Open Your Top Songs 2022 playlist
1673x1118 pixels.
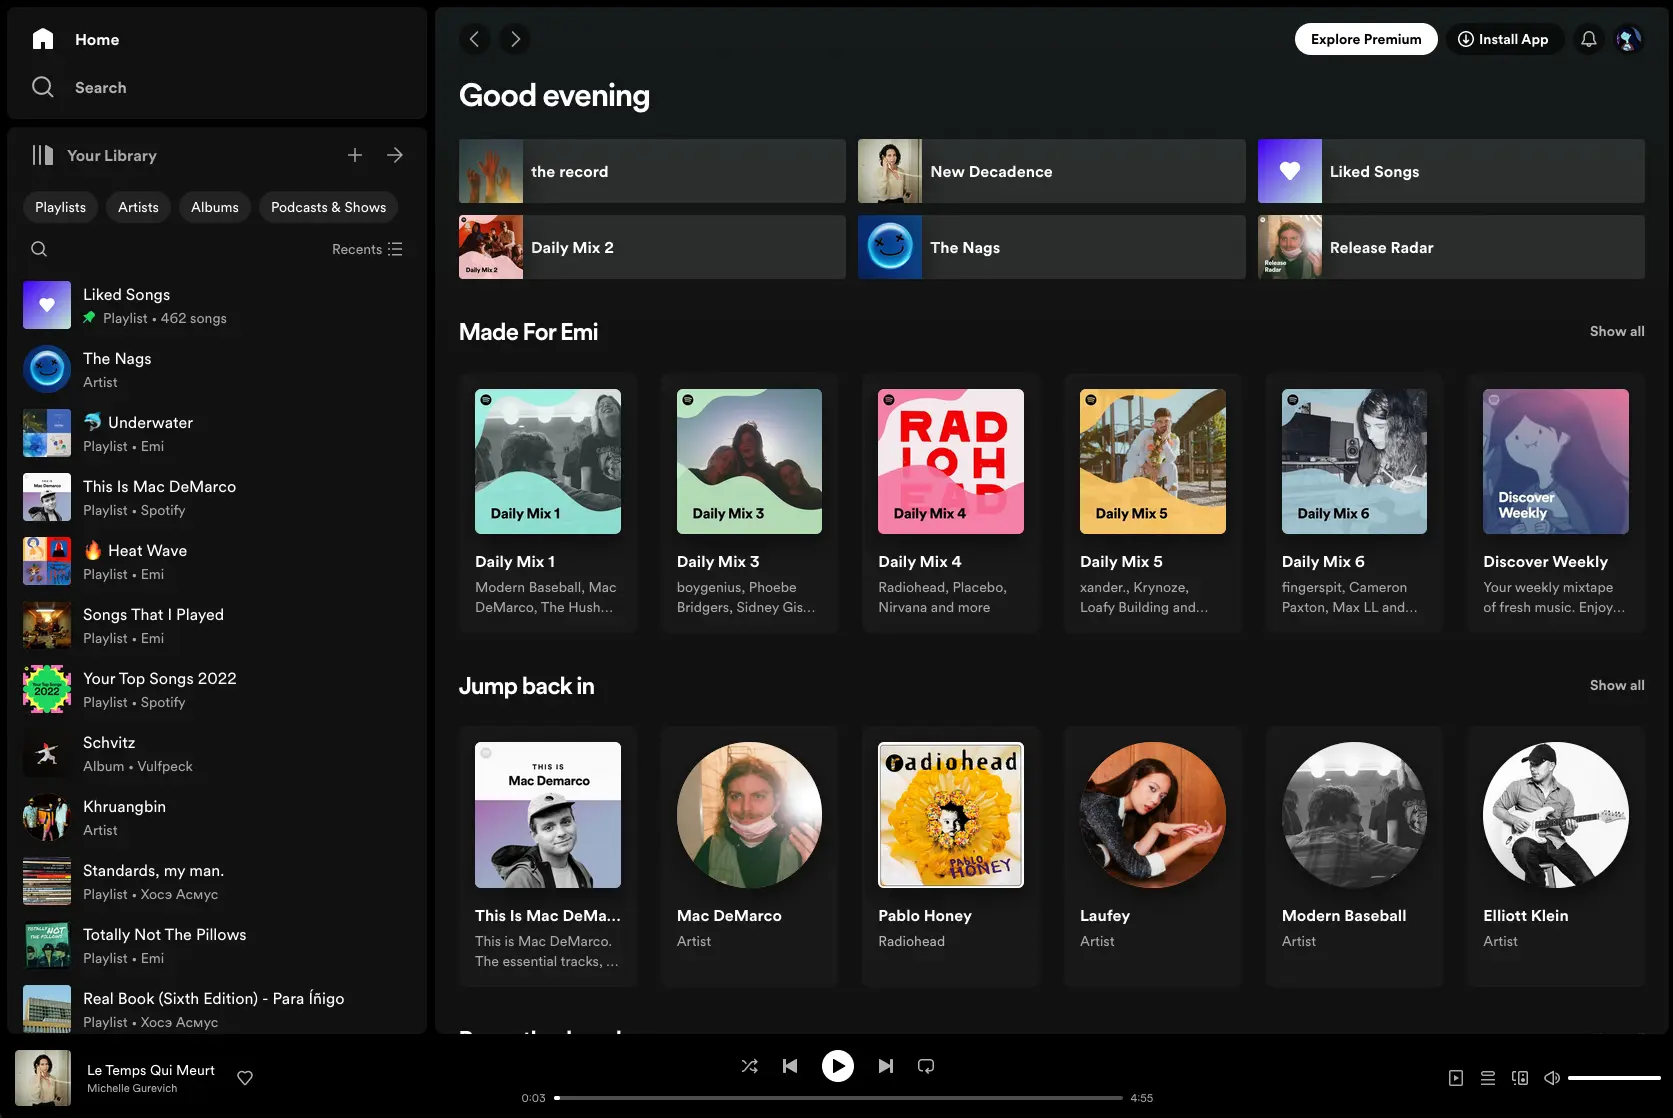[x=217, y=689]
